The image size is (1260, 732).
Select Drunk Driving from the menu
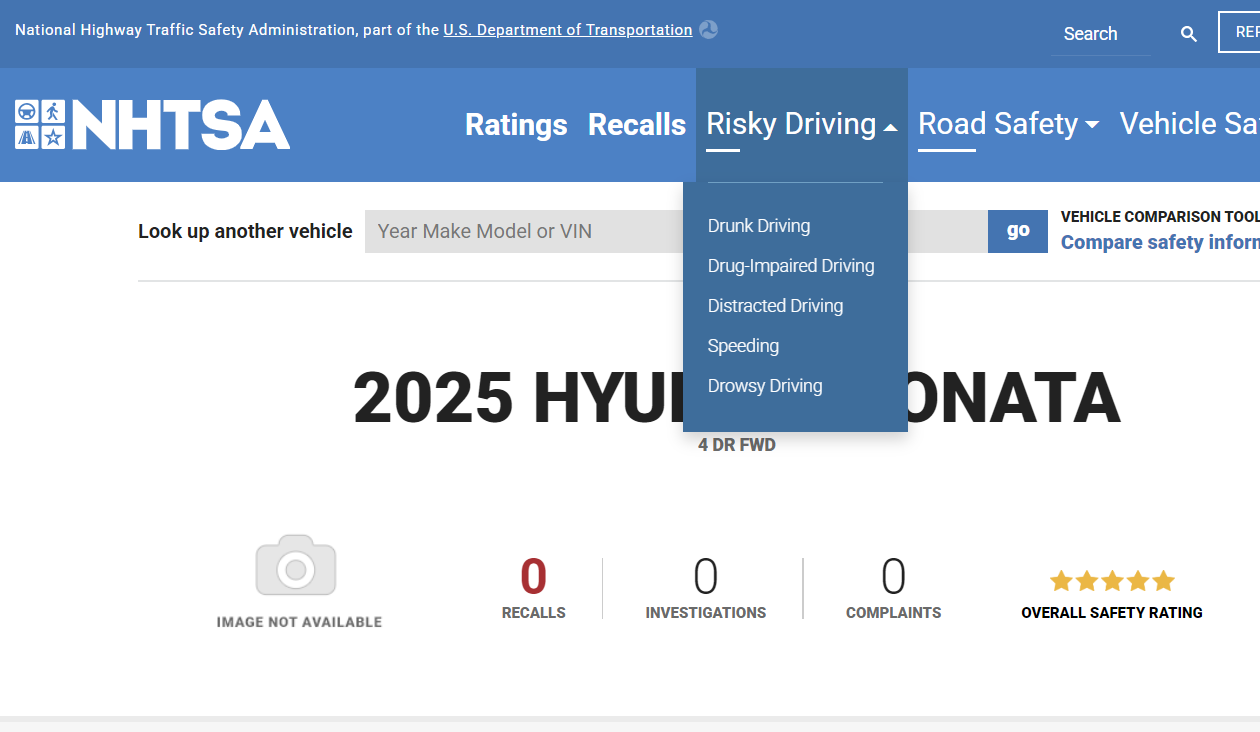pyautogui.click(x=759, y=226)
